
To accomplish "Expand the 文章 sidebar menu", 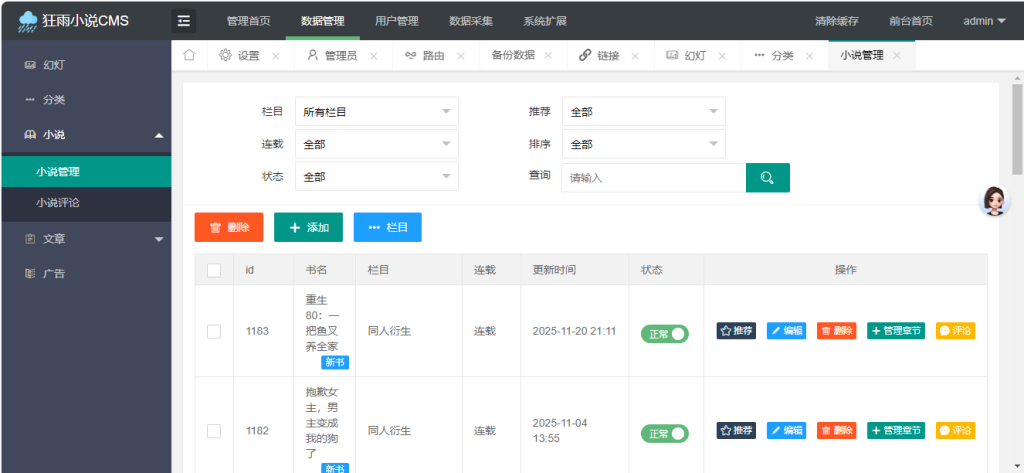I will click(86, 239).
